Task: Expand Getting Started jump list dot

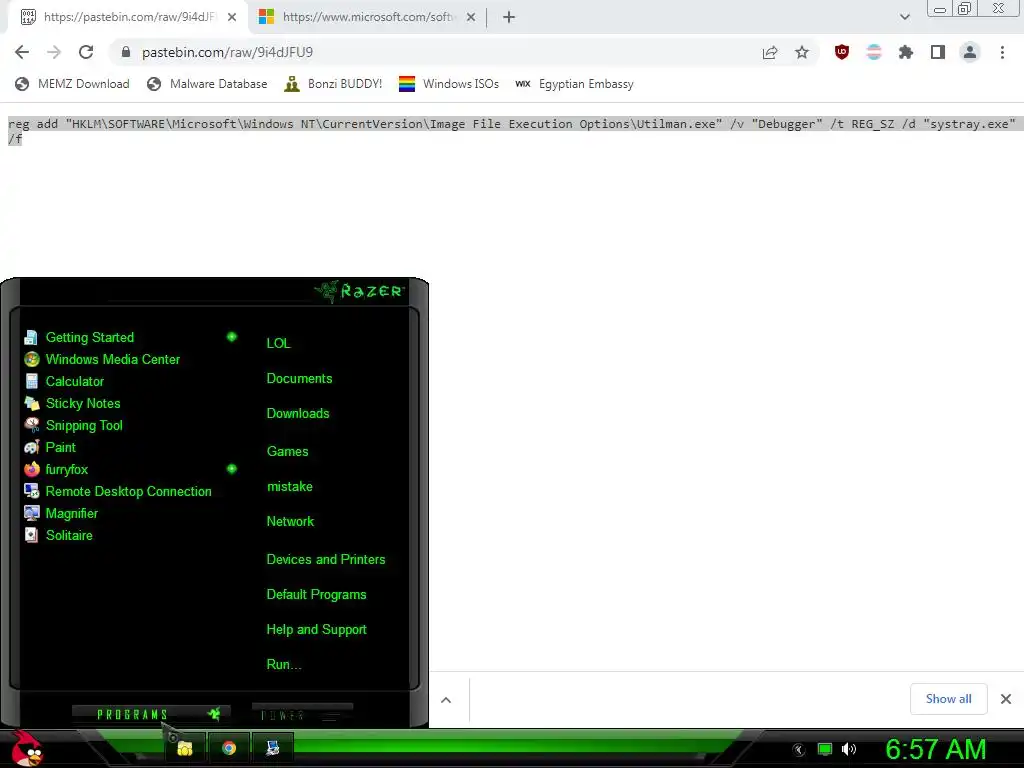Action: tap(231, 337)
